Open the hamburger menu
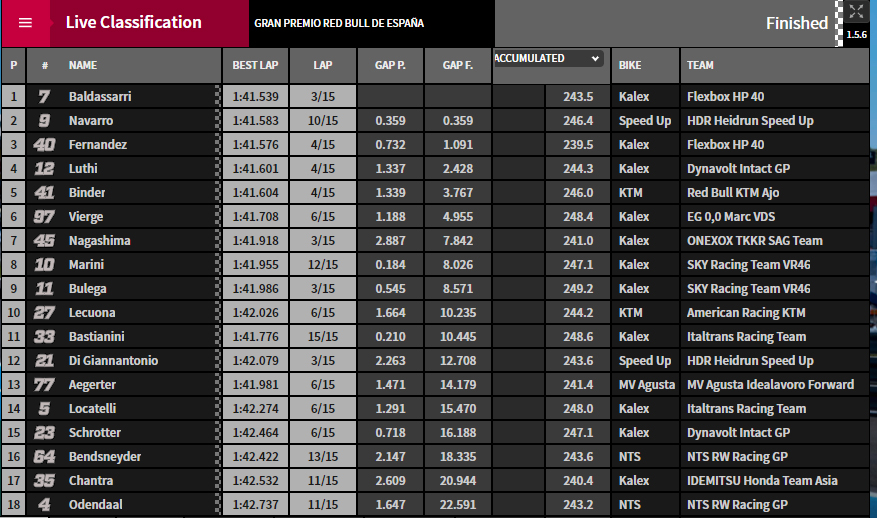The image size is (877, 518). (25, 23)
